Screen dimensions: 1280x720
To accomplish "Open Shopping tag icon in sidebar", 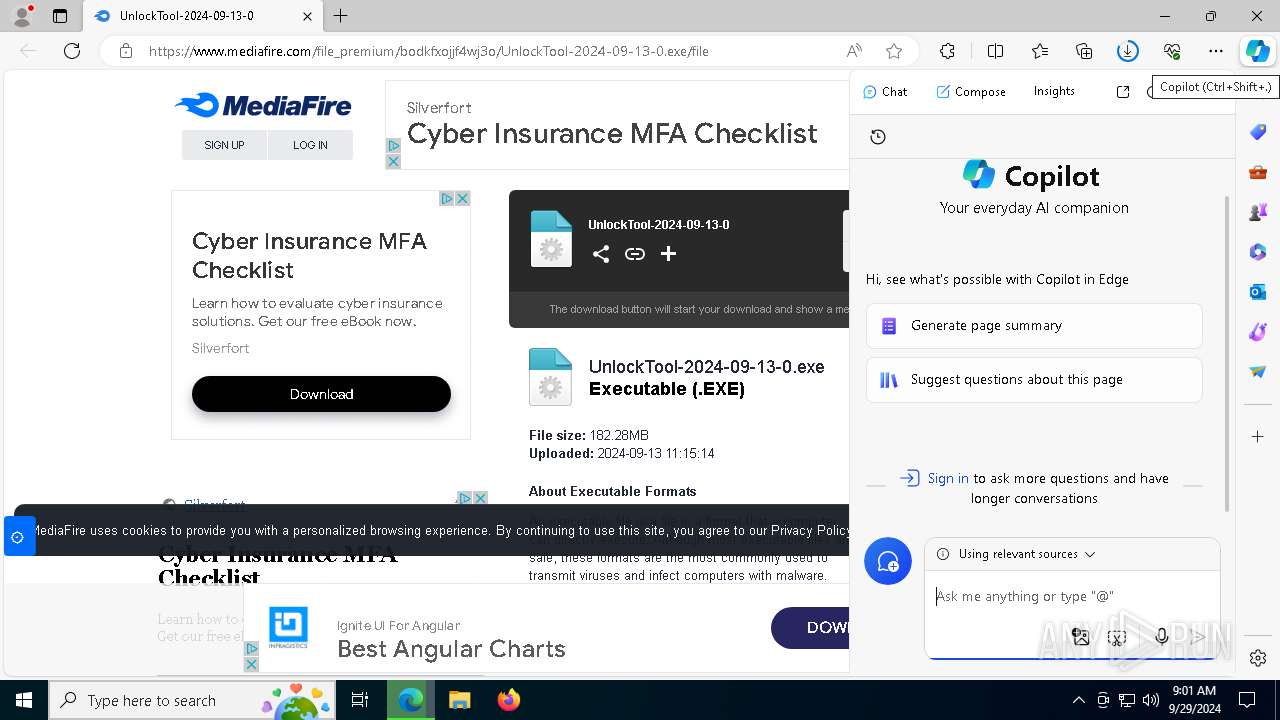I will pyautogui.click(x=1258, y=132).
